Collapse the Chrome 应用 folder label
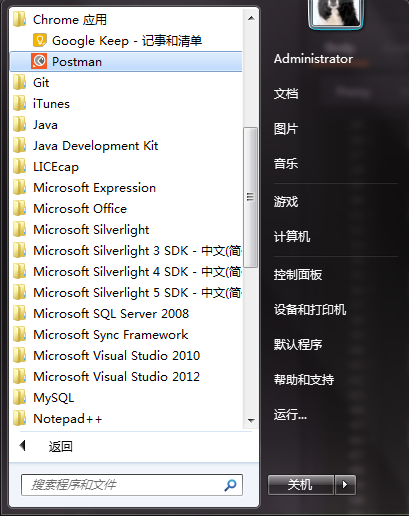Screen dimensions: 409x516 (70, 20)
